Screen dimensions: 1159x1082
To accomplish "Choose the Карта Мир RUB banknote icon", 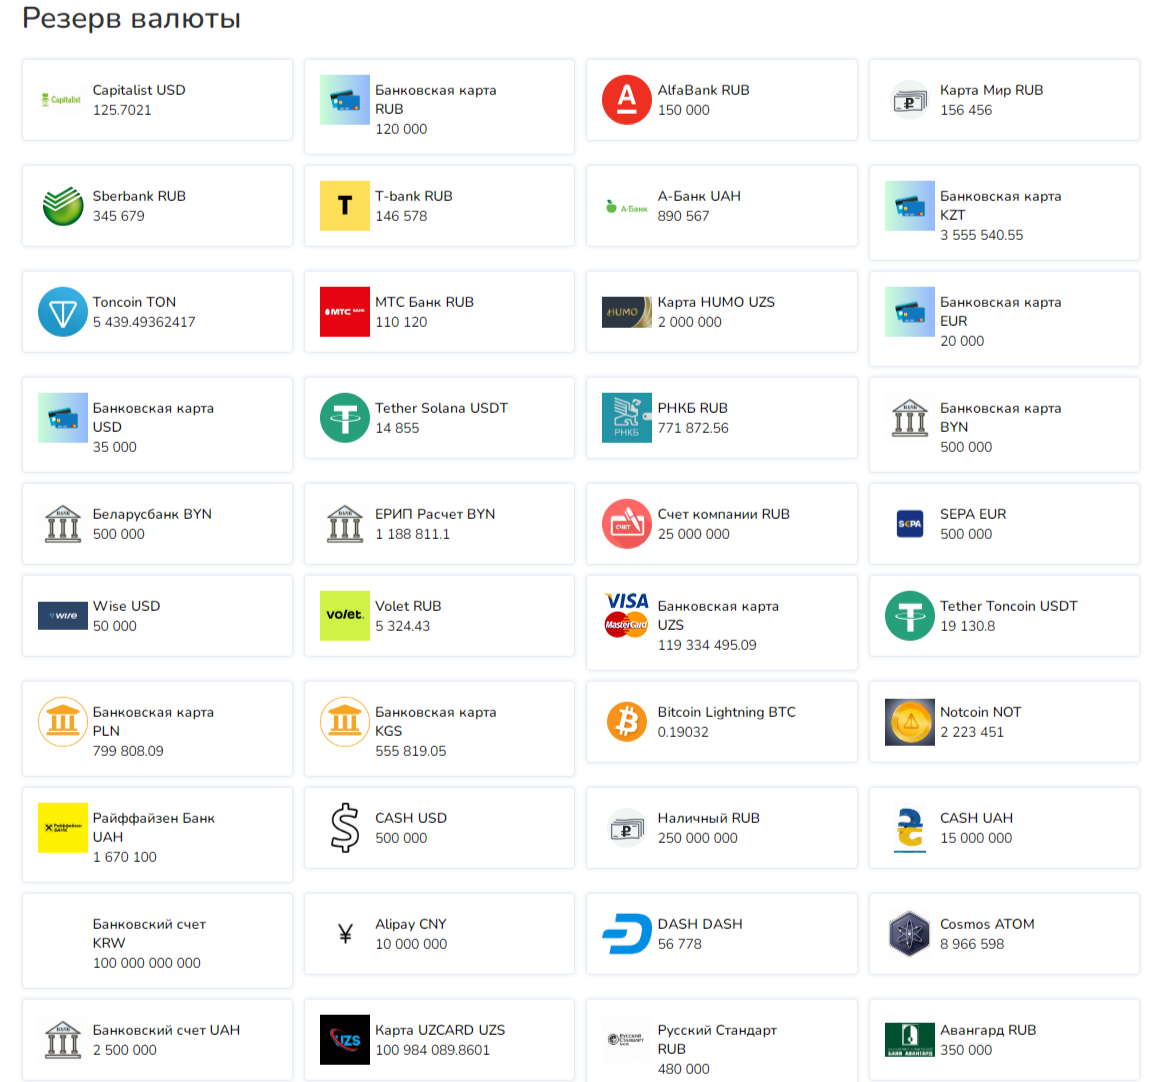I will click(x=910, y=100).
